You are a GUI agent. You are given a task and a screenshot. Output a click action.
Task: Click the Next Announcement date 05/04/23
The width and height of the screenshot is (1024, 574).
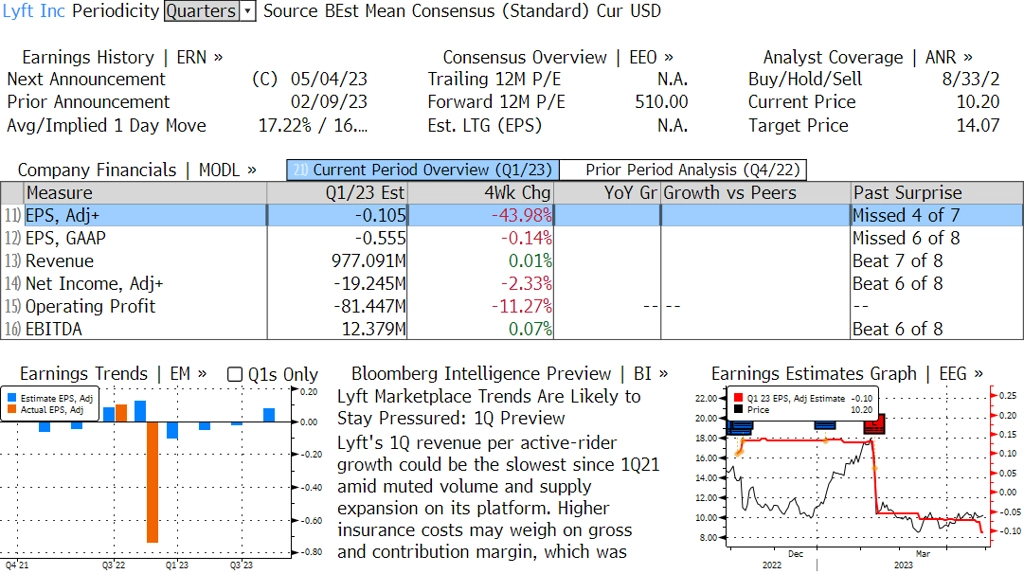[328, 79]
